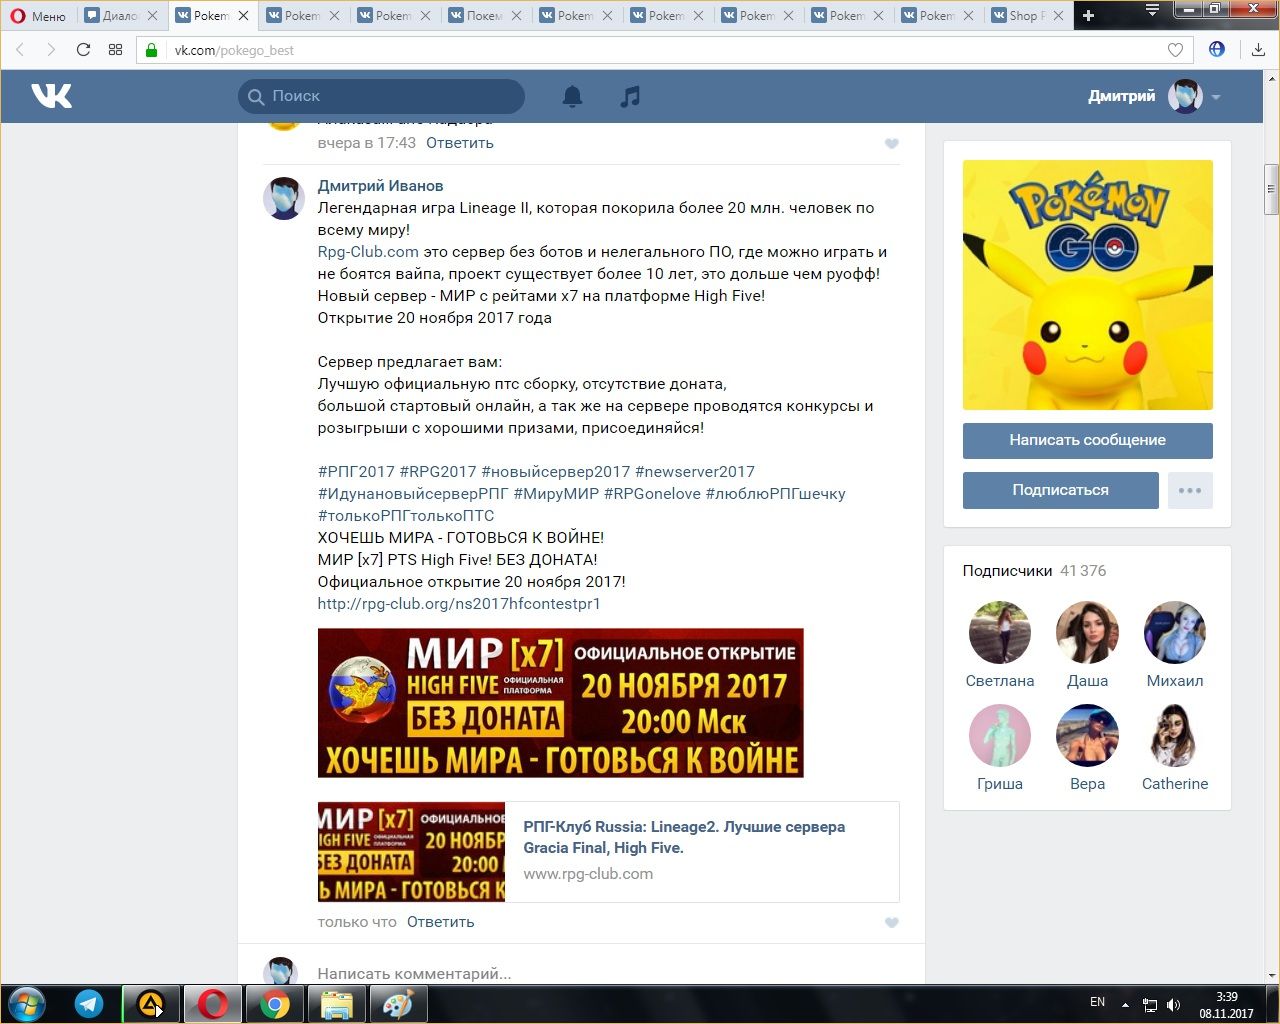
Task: Click the link preview card thumbnail
Action: pyautogui.click(x=411, y=852)
